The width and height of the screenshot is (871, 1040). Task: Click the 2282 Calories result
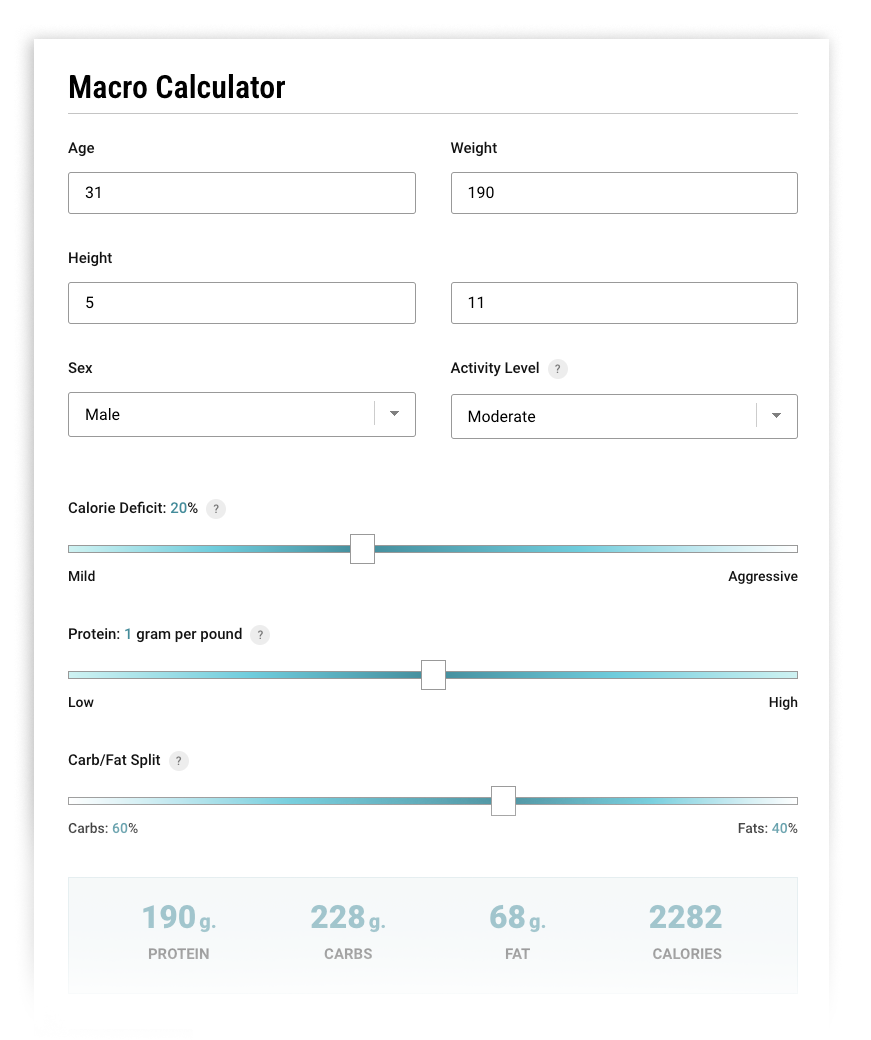pos(686,917)
